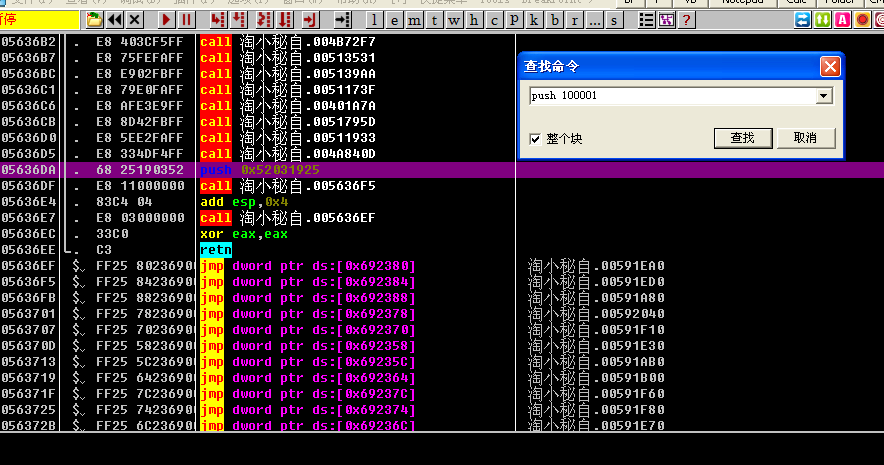The image size is (884, 465).
Task: Click comment '淘小秘自.00592040'
Action: 596,314
